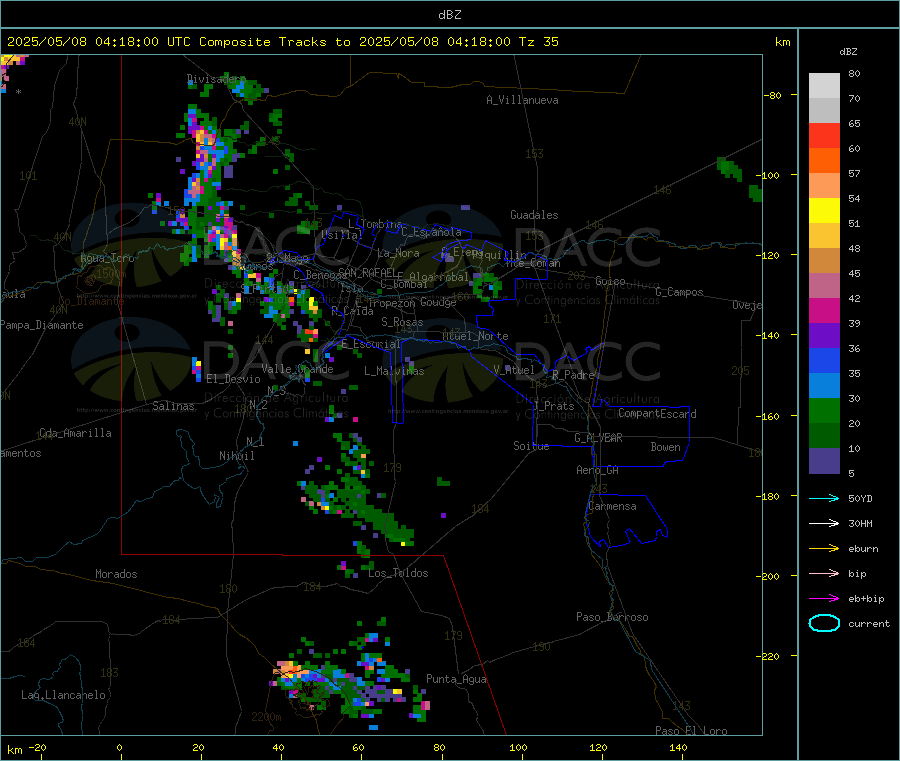This screenshot has width=900, height=761.
Task: Click the CompantEscard location label
Action: point(657,413)
